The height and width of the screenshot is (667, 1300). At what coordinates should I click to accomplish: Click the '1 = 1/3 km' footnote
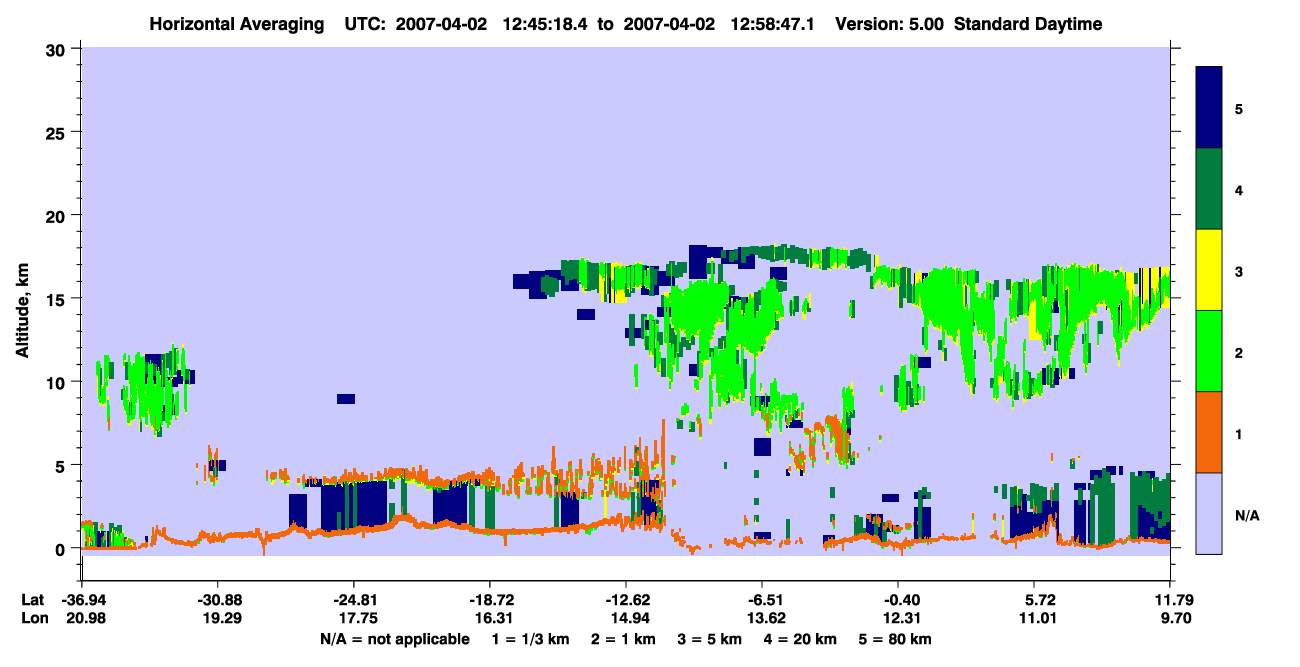pyautogui.click(x=531, y=639)
